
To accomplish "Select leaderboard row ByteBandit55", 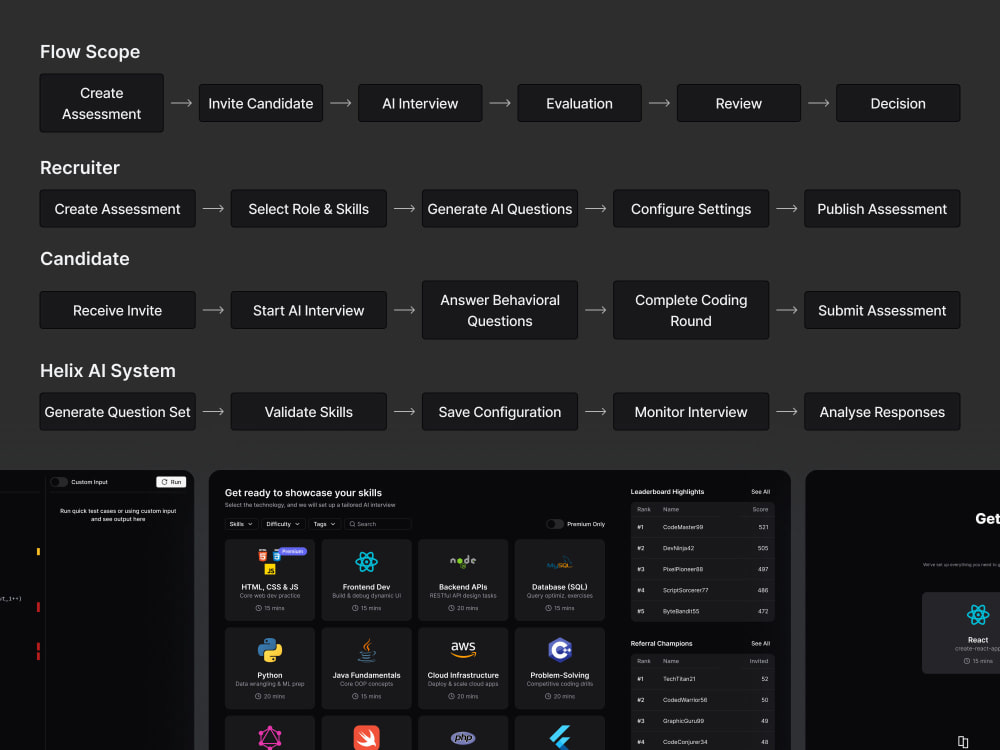I will click(x=703, y=612).
